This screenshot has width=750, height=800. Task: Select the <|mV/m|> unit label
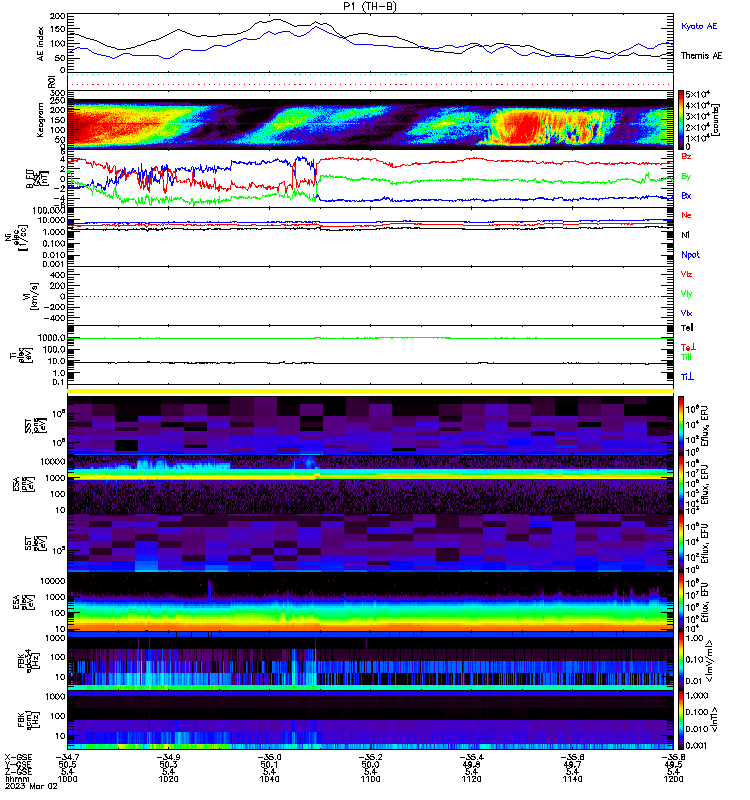pyautogui.click(x=709, y=662)
